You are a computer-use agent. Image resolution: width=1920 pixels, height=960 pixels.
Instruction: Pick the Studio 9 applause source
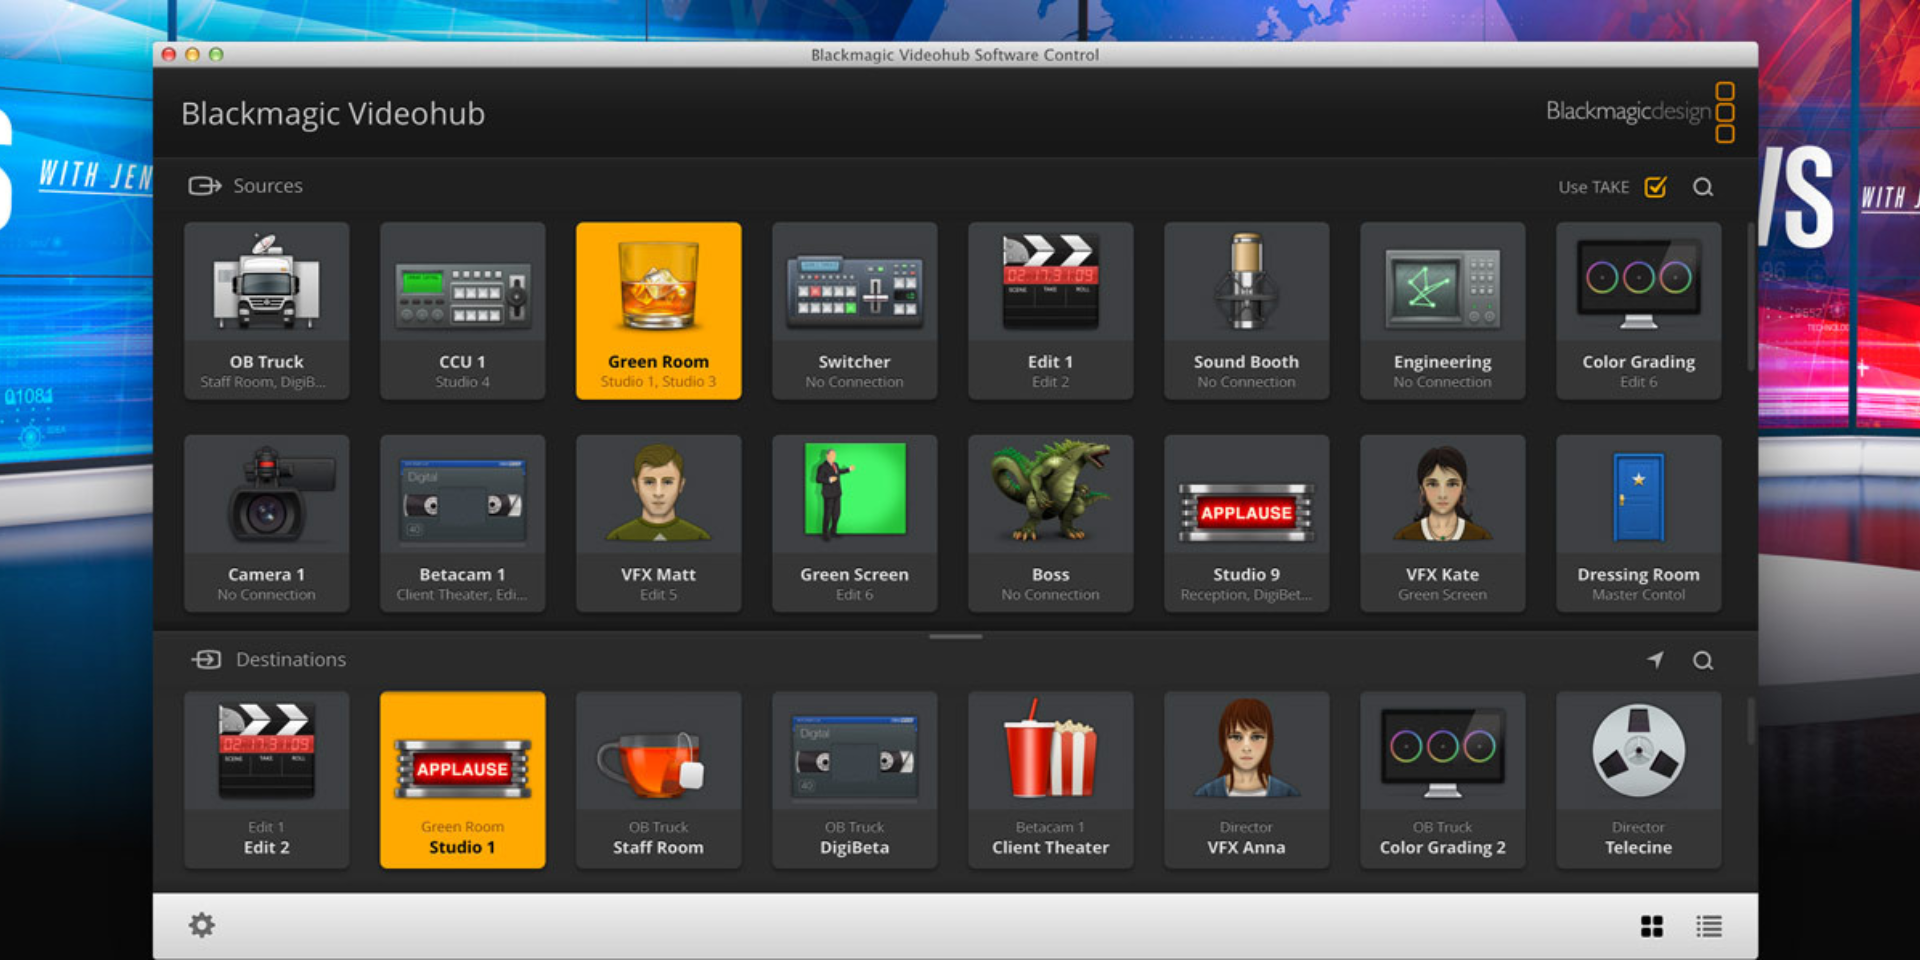click(x=1246, y=523)
